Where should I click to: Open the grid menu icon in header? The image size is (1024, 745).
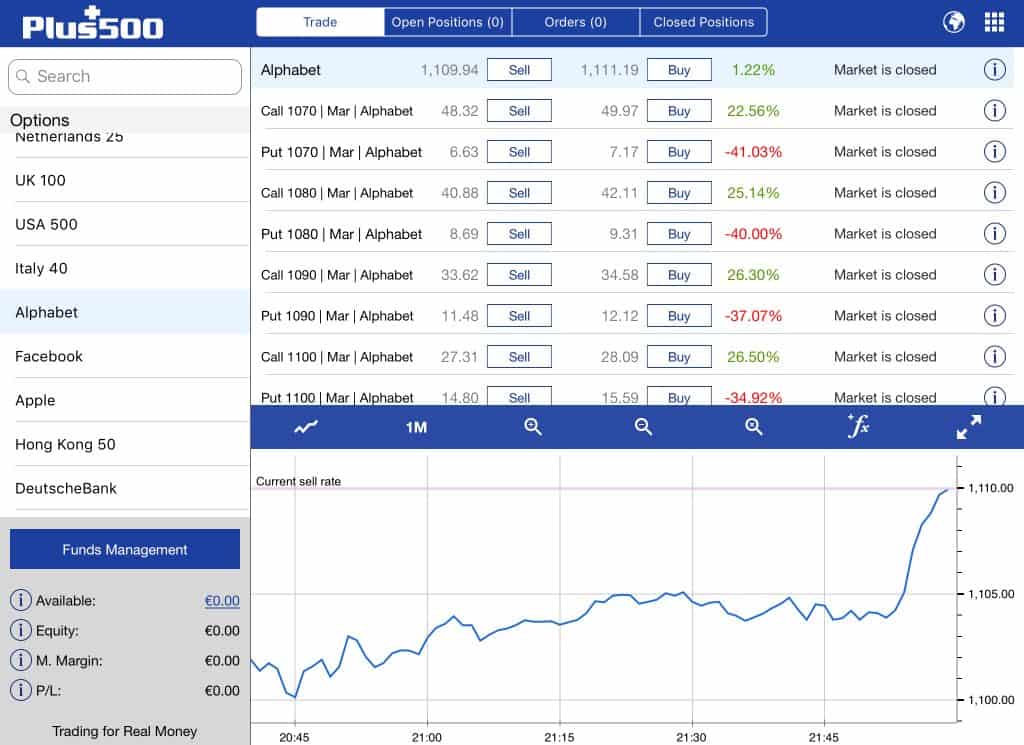(x=994, y=22)
